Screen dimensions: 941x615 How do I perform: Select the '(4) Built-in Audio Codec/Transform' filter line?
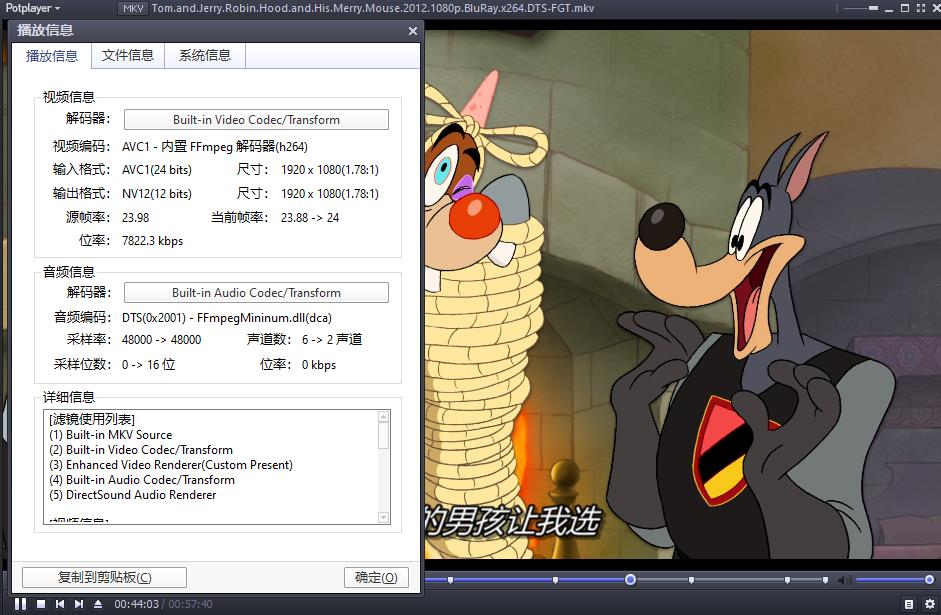pos(142,480)
